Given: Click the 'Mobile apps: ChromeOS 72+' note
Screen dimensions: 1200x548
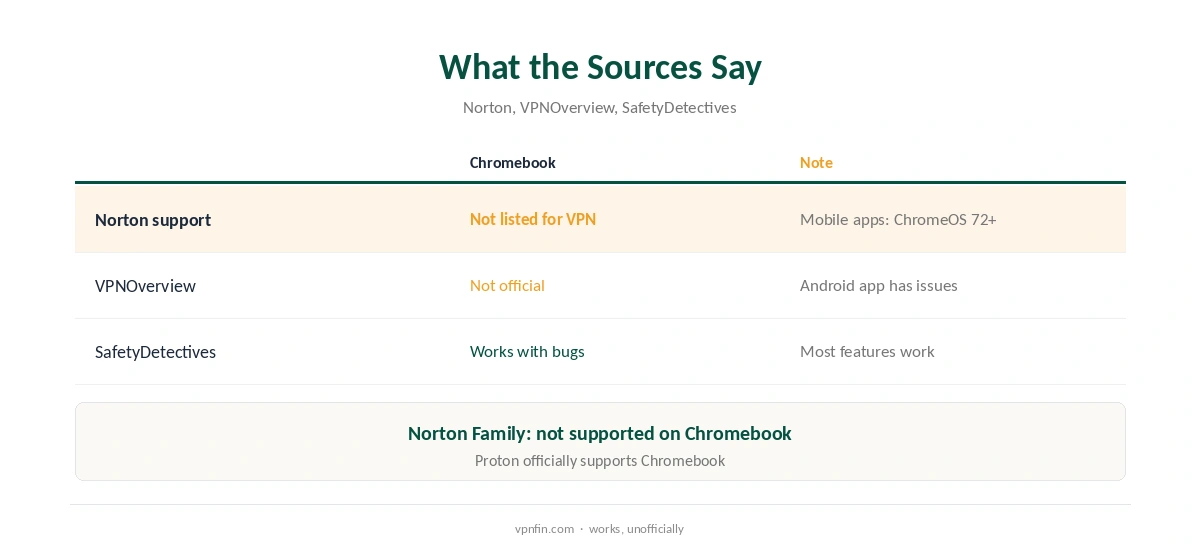Looking at the screenshot, I should point(898,219).
